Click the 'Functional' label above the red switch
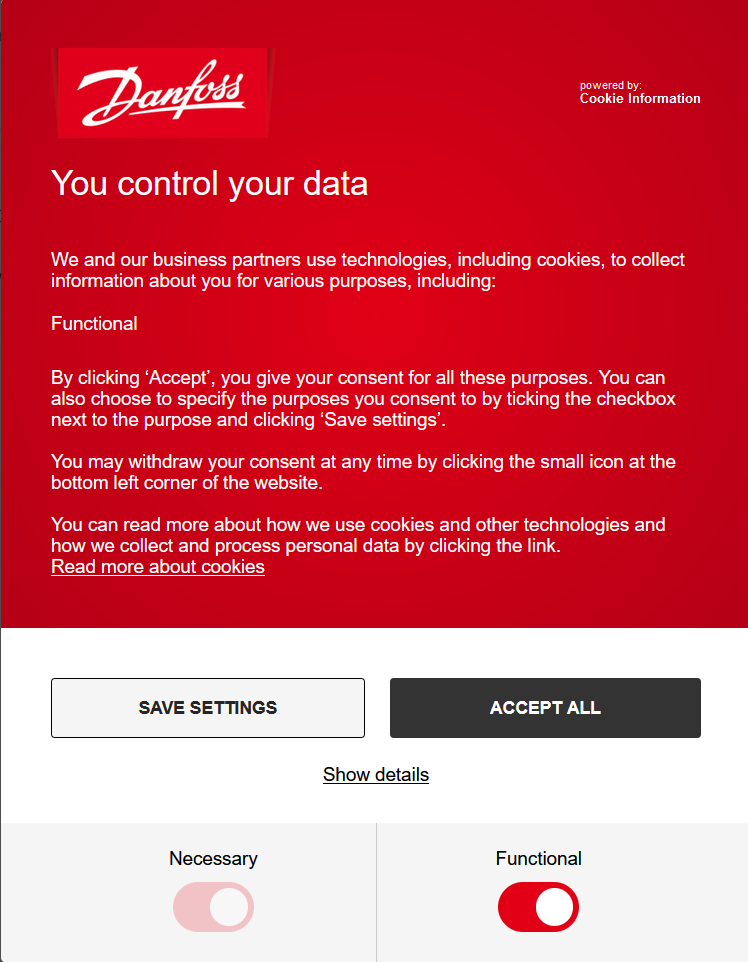748x962 pixels. coord(538,859)
